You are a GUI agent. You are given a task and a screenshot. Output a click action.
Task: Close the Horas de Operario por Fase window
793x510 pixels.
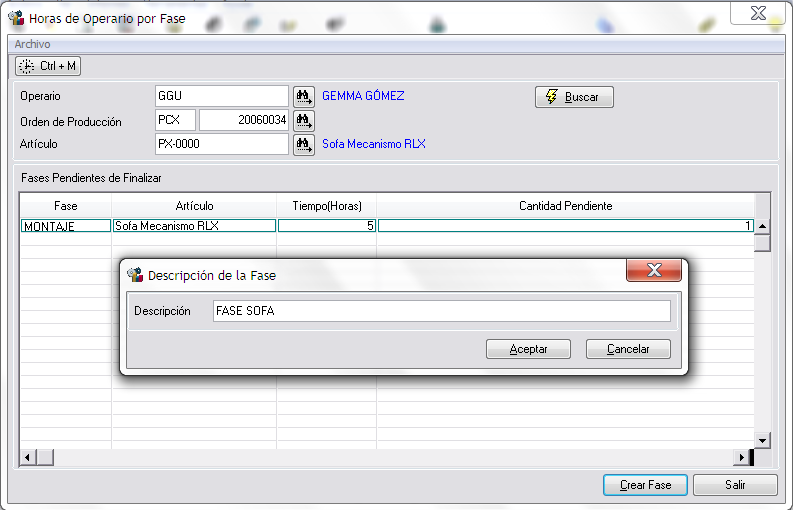(x=758, y=13)
